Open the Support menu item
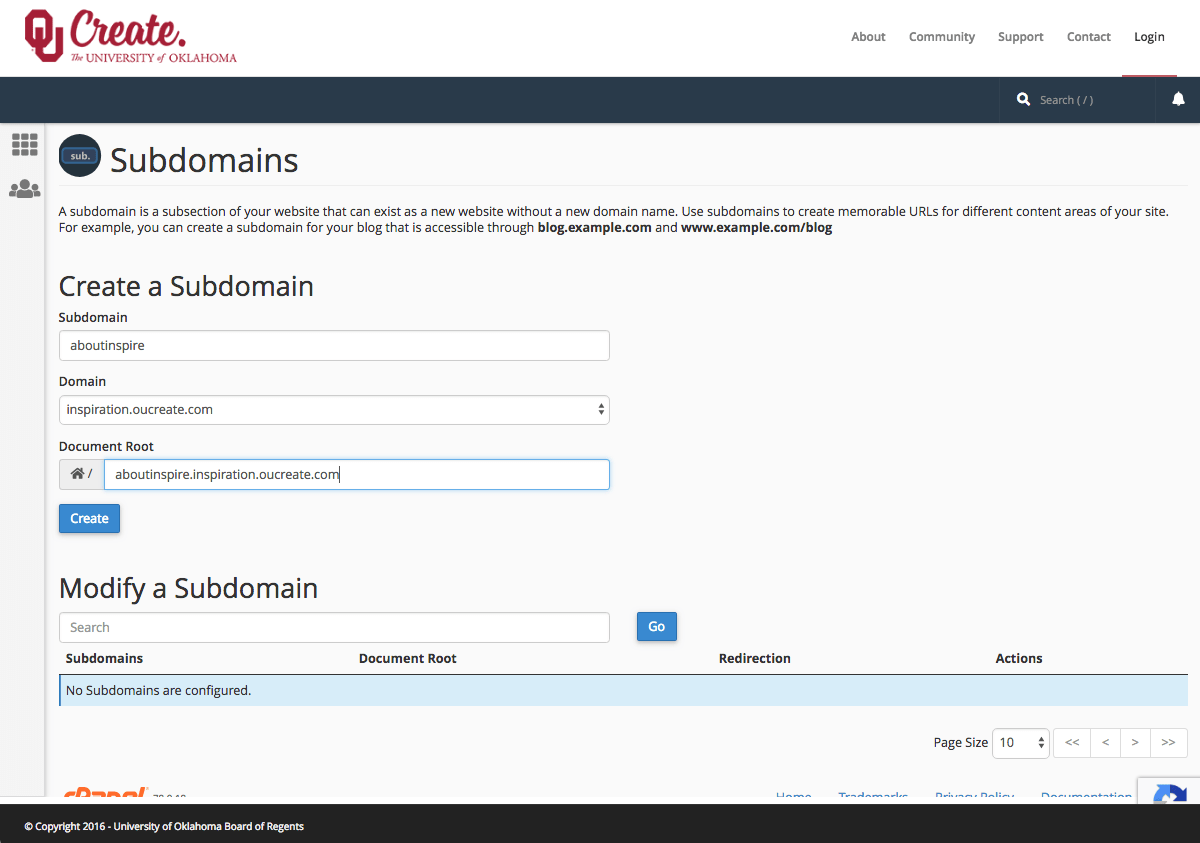The image size is (1200, 843). [x=1020, y=37]
